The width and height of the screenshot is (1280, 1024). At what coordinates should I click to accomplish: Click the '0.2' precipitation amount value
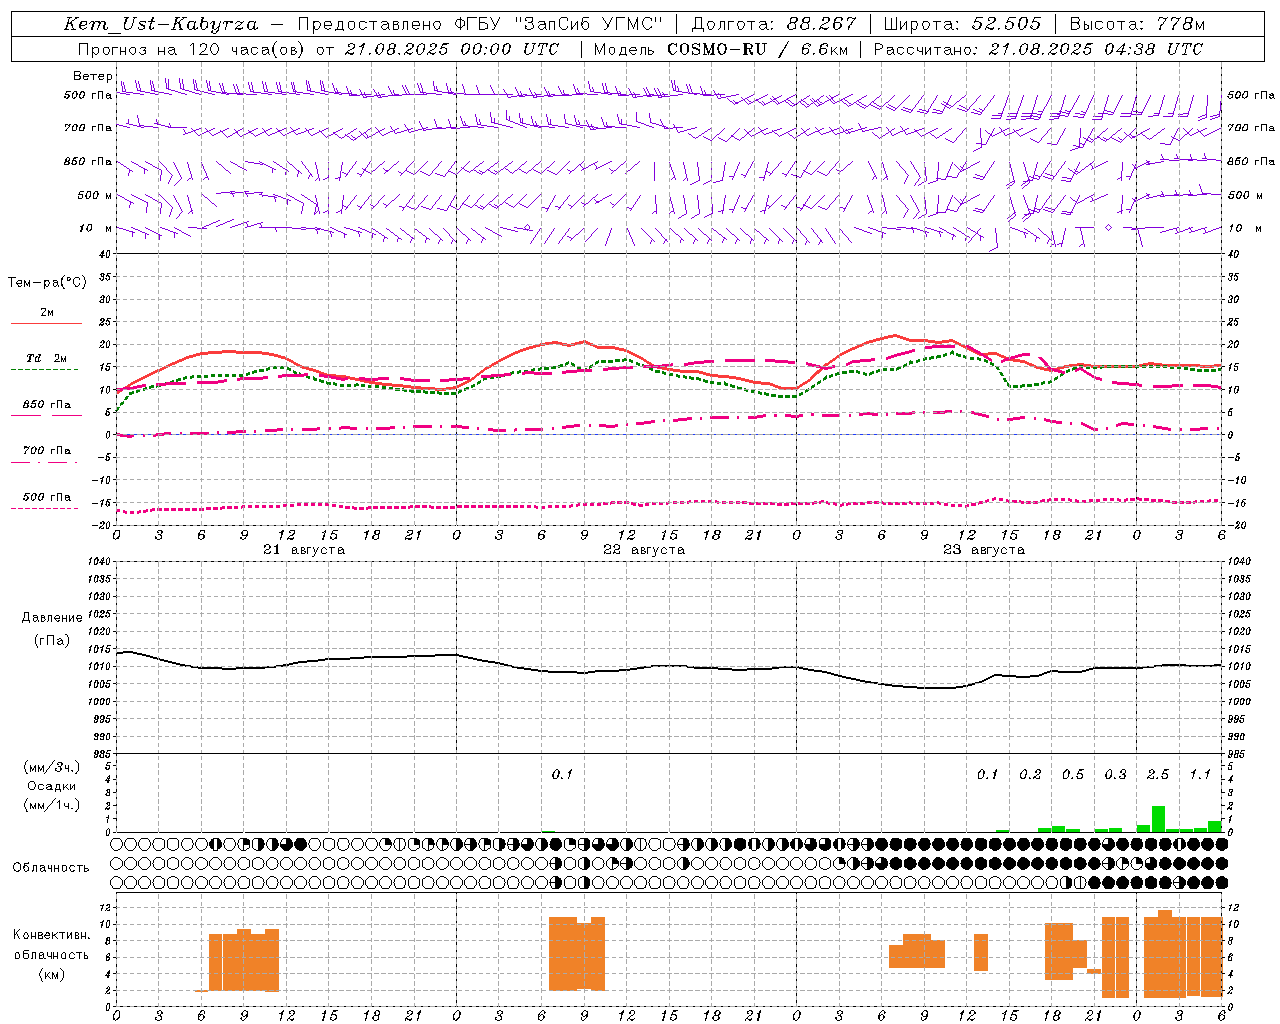click(1030, 774)
